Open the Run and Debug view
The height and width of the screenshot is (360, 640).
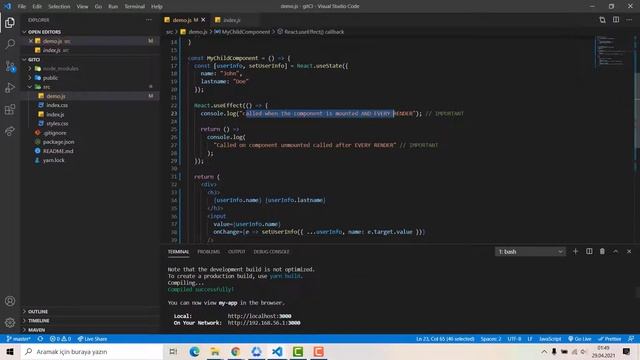click(10, 88)
